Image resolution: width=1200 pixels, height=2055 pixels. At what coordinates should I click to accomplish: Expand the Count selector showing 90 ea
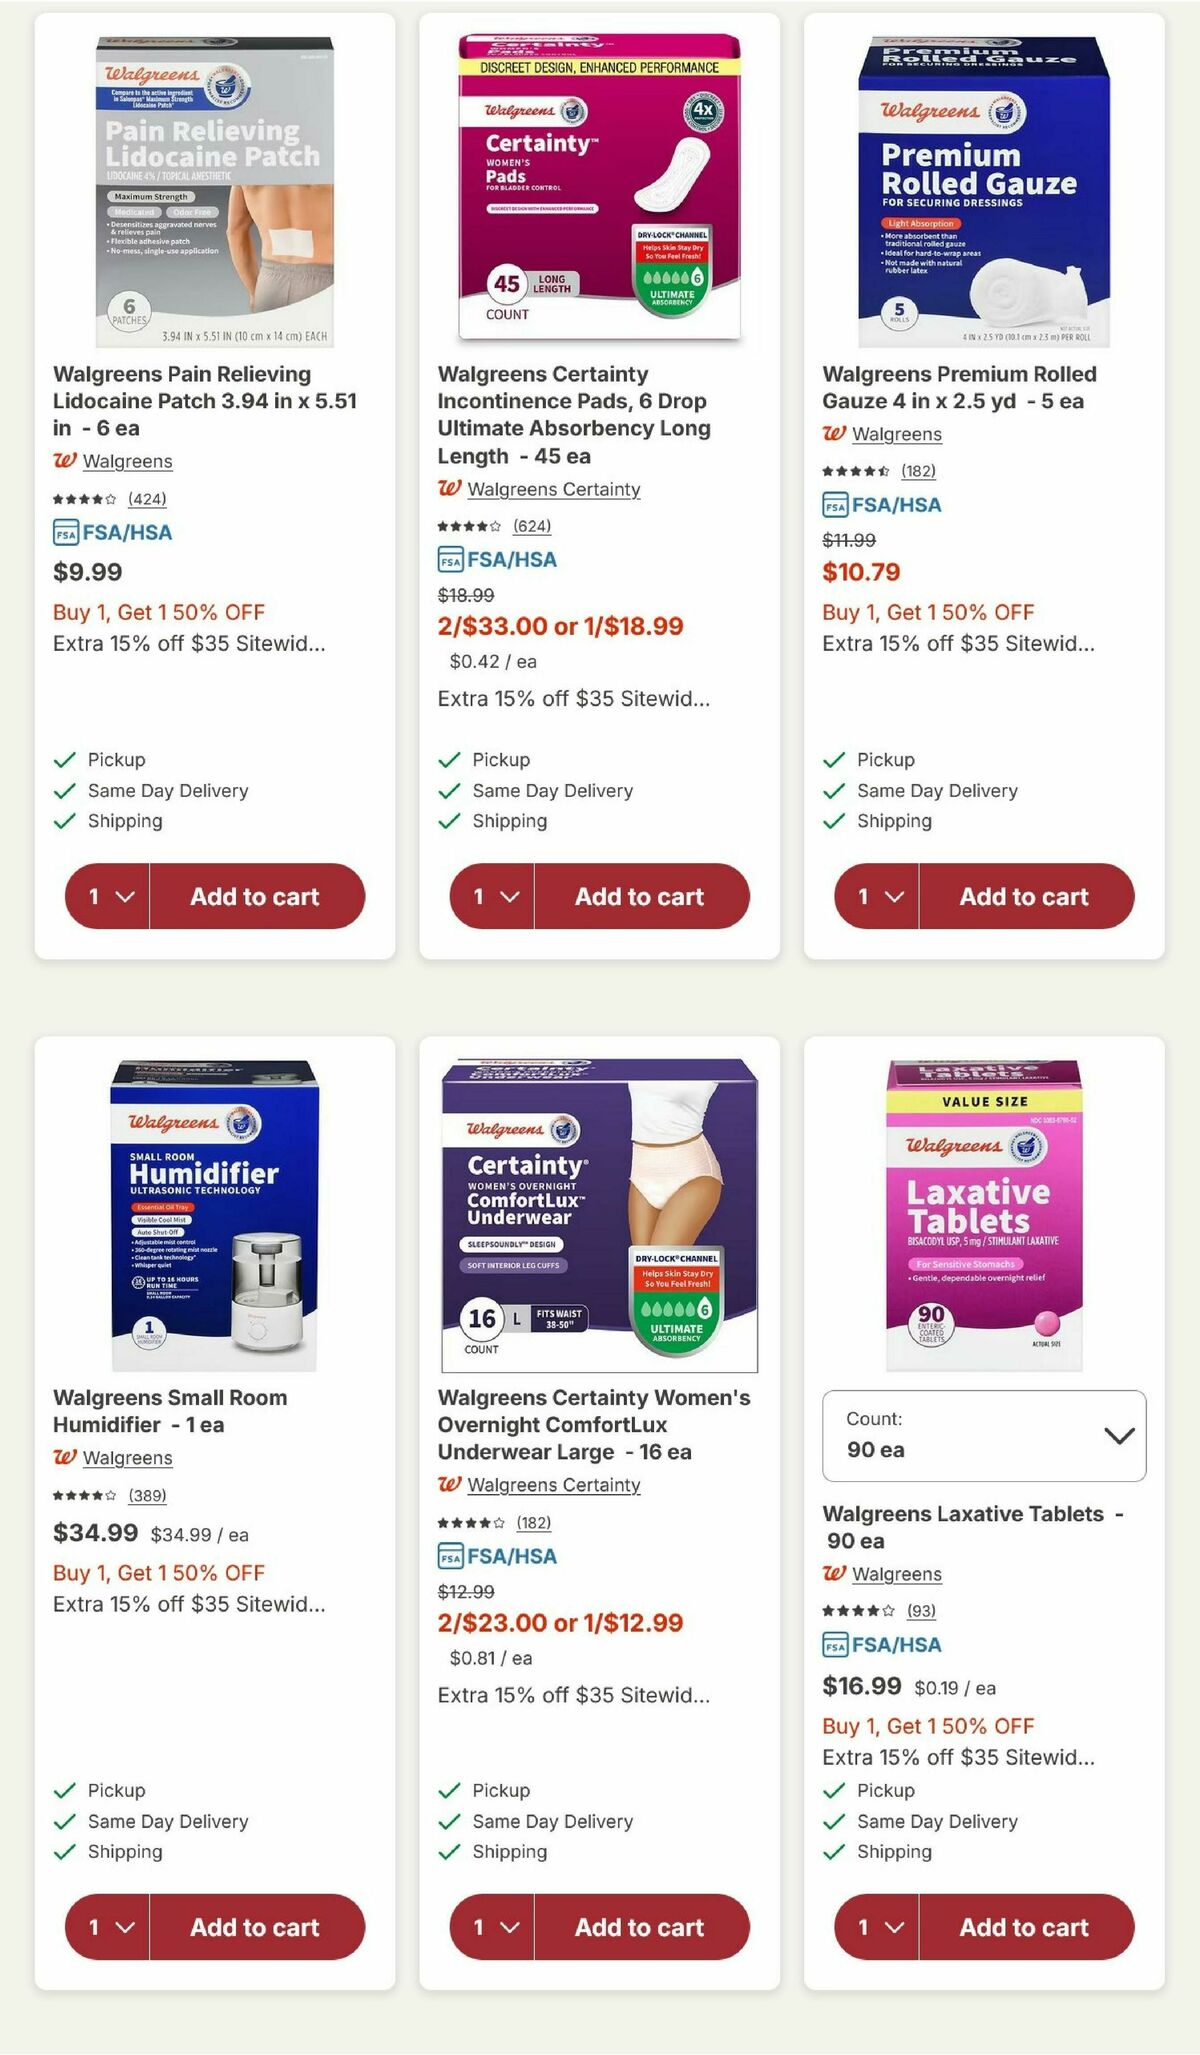coord(982,1434)
